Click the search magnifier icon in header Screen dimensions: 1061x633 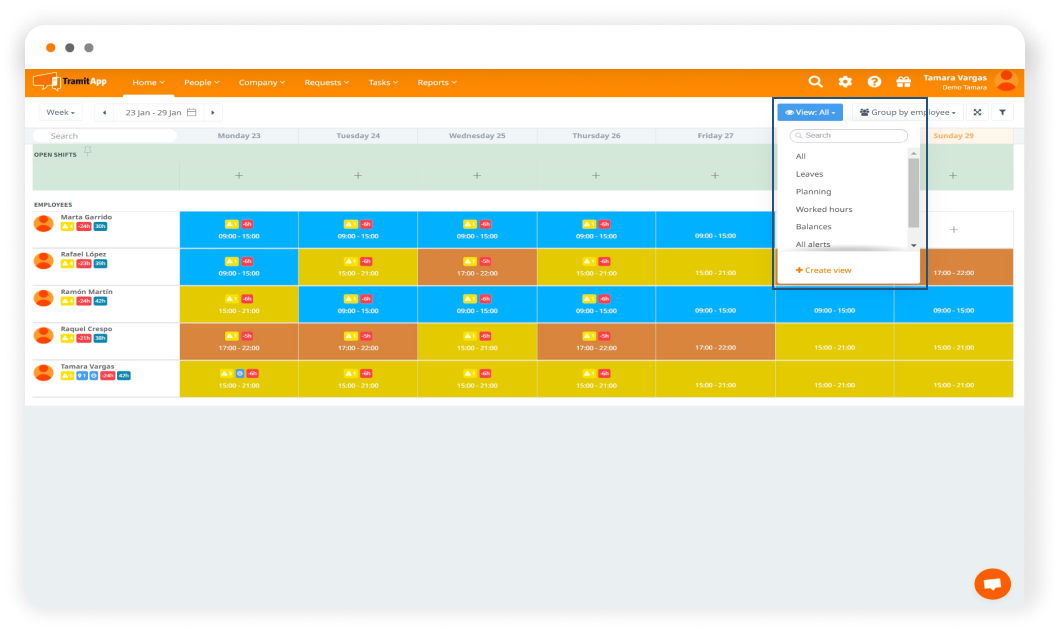[816, 82]
